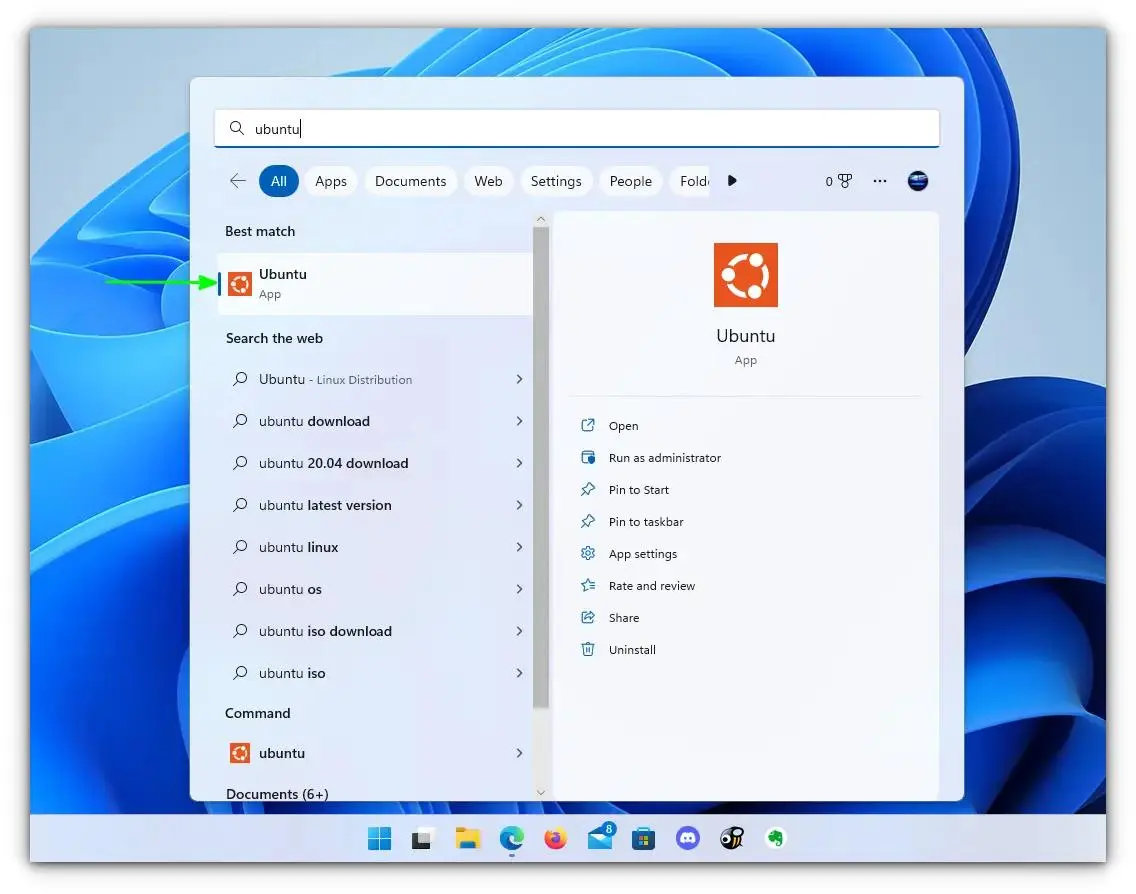Click Uninstall for Ubuntu
This screenshot has width=1136, height=894.
632,650
